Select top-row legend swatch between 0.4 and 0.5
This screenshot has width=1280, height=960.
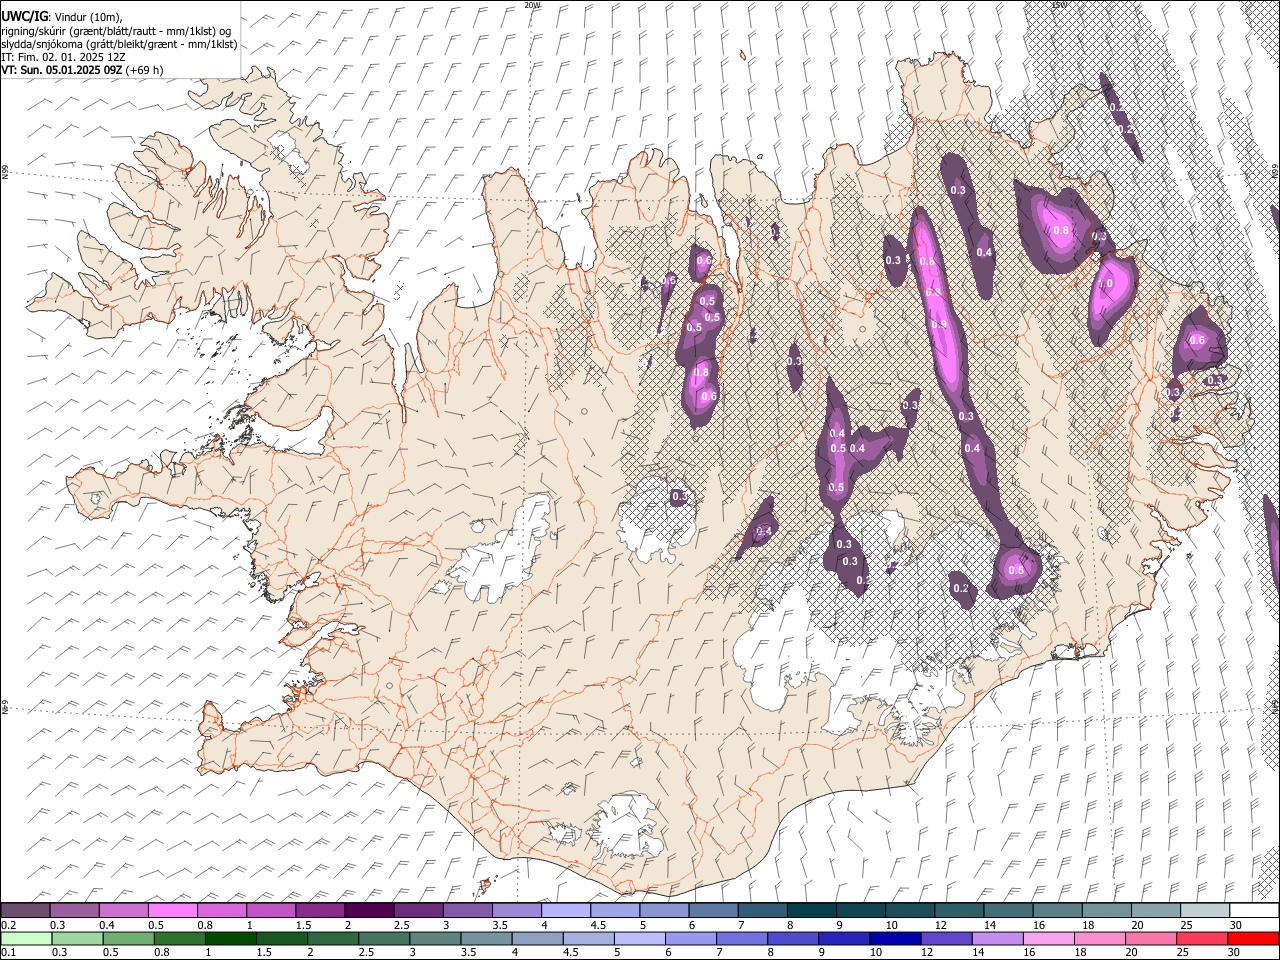[x=124, y=910]
